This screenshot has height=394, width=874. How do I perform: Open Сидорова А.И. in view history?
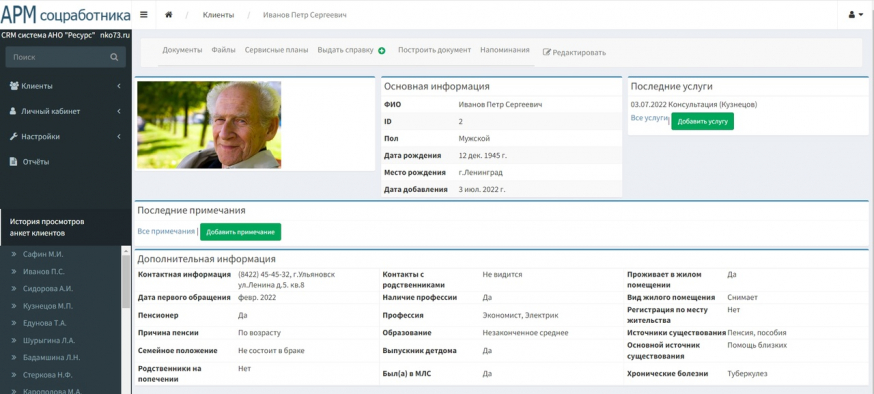[48, 289]
